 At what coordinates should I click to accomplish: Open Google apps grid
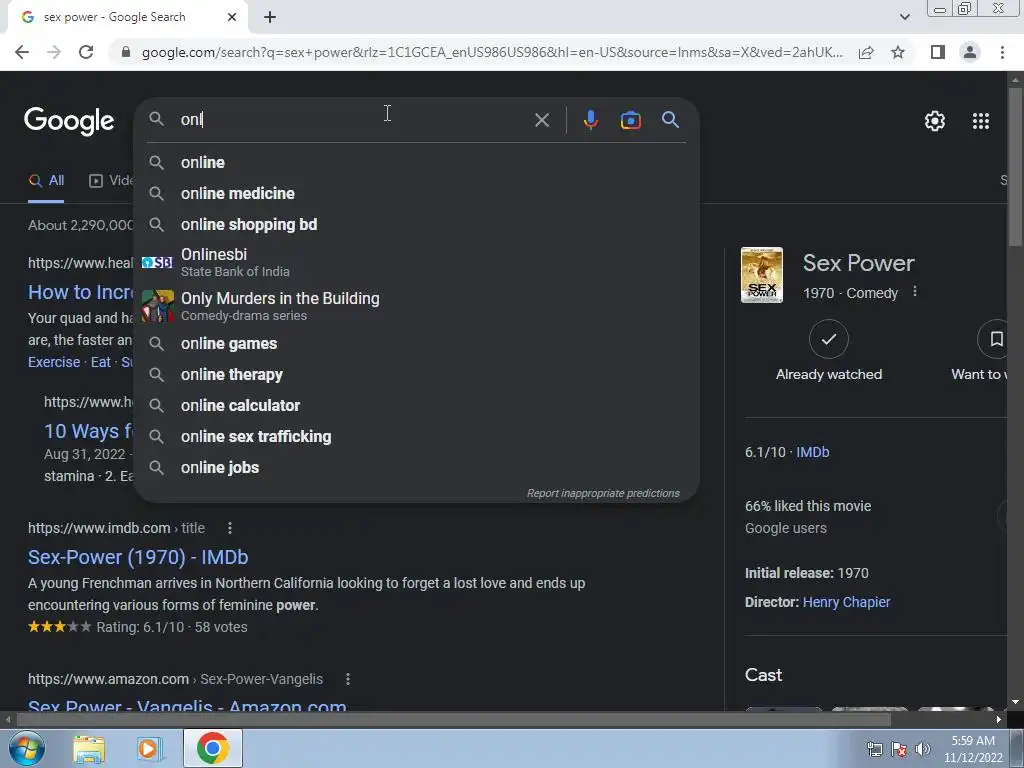pos(980,121)
